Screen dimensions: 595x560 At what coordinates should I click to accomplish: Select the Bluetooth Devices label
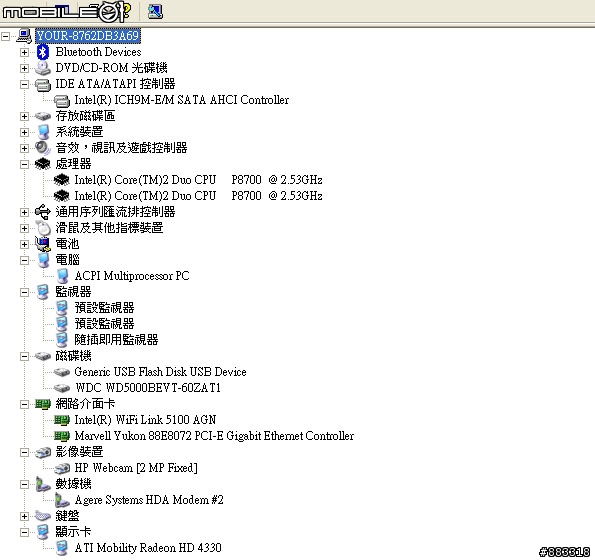pyautogui.click(x=98, y=52)
